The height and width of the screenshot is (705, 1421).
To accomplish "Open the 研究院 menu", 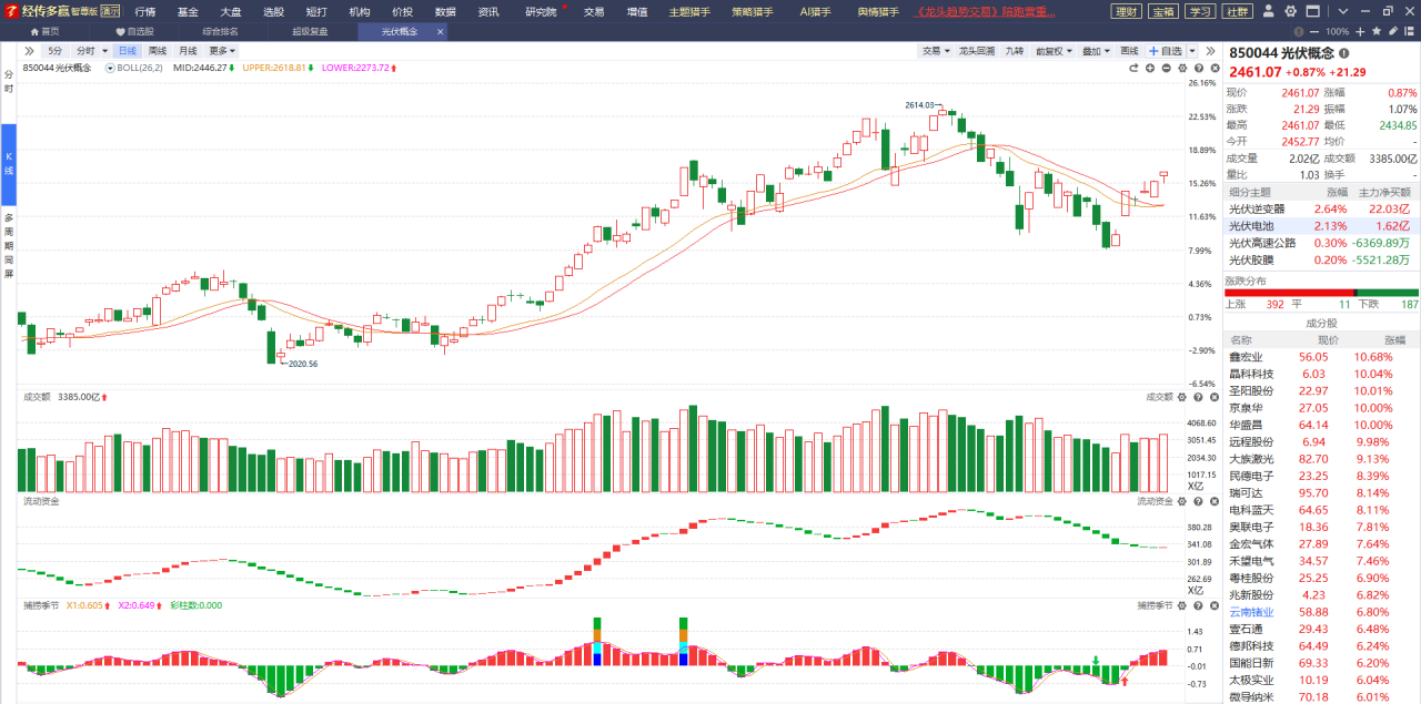I will click(x=542, y=12).
